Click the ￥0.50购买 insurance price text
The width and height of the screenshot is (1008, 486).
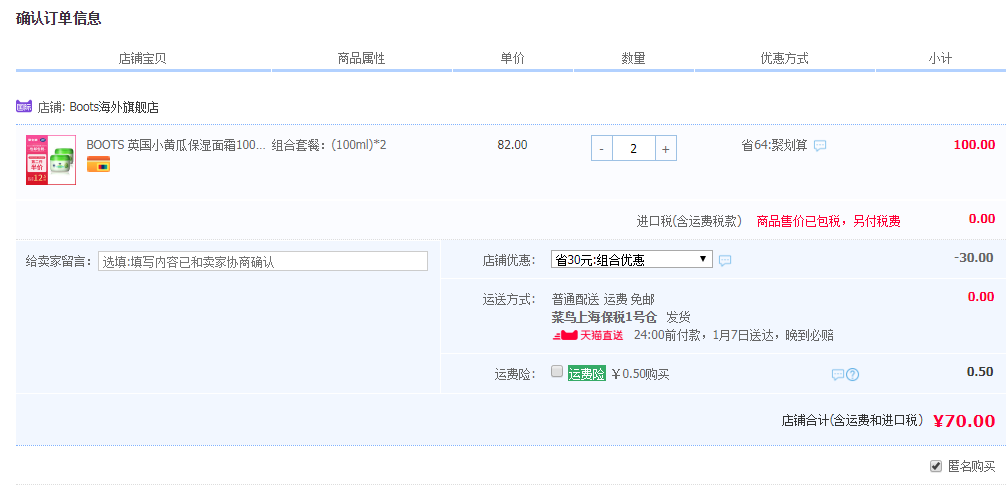coord(640,374)
